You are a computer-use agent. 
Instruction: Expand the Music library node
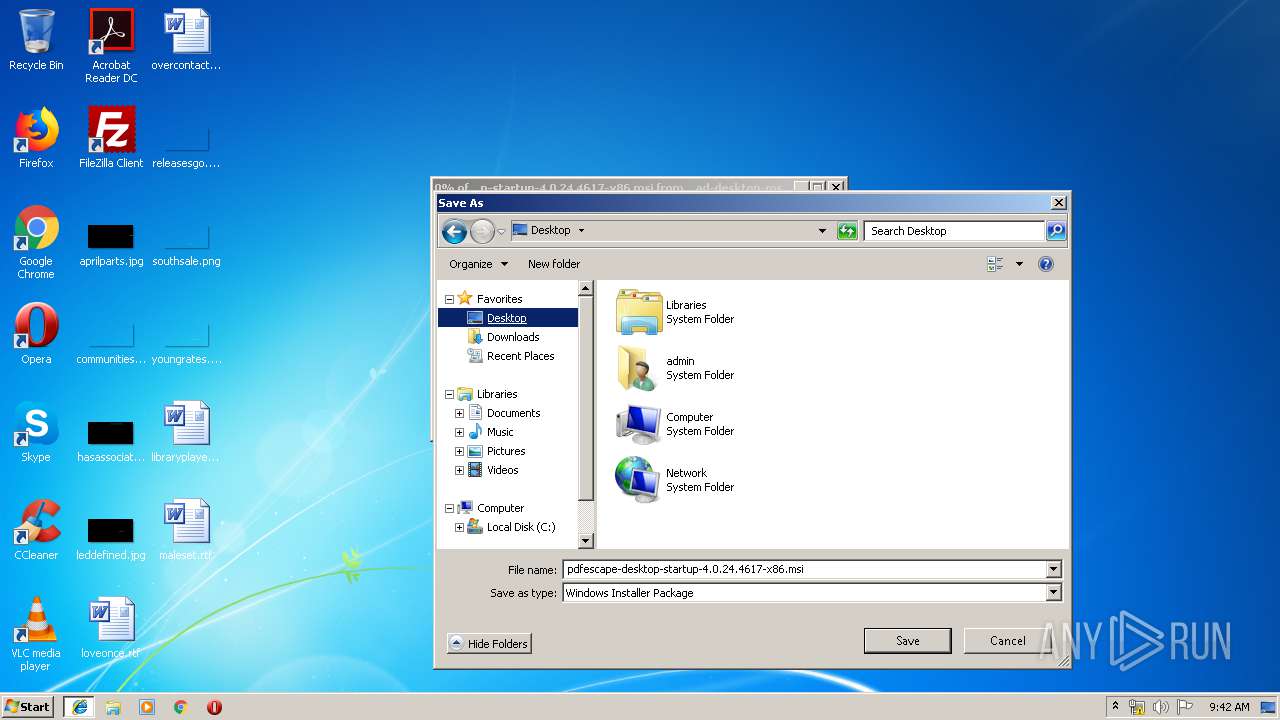tap(459, 432)
